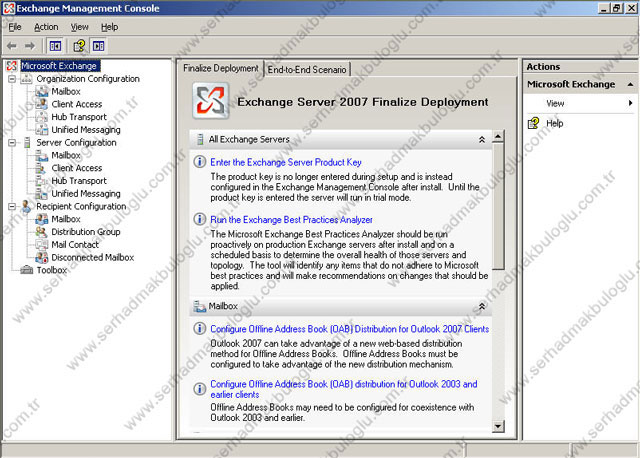This screenshot has height=458, width=640.
Task: Toggle the console tree pane toolbar icon
Action: [54, 45]
